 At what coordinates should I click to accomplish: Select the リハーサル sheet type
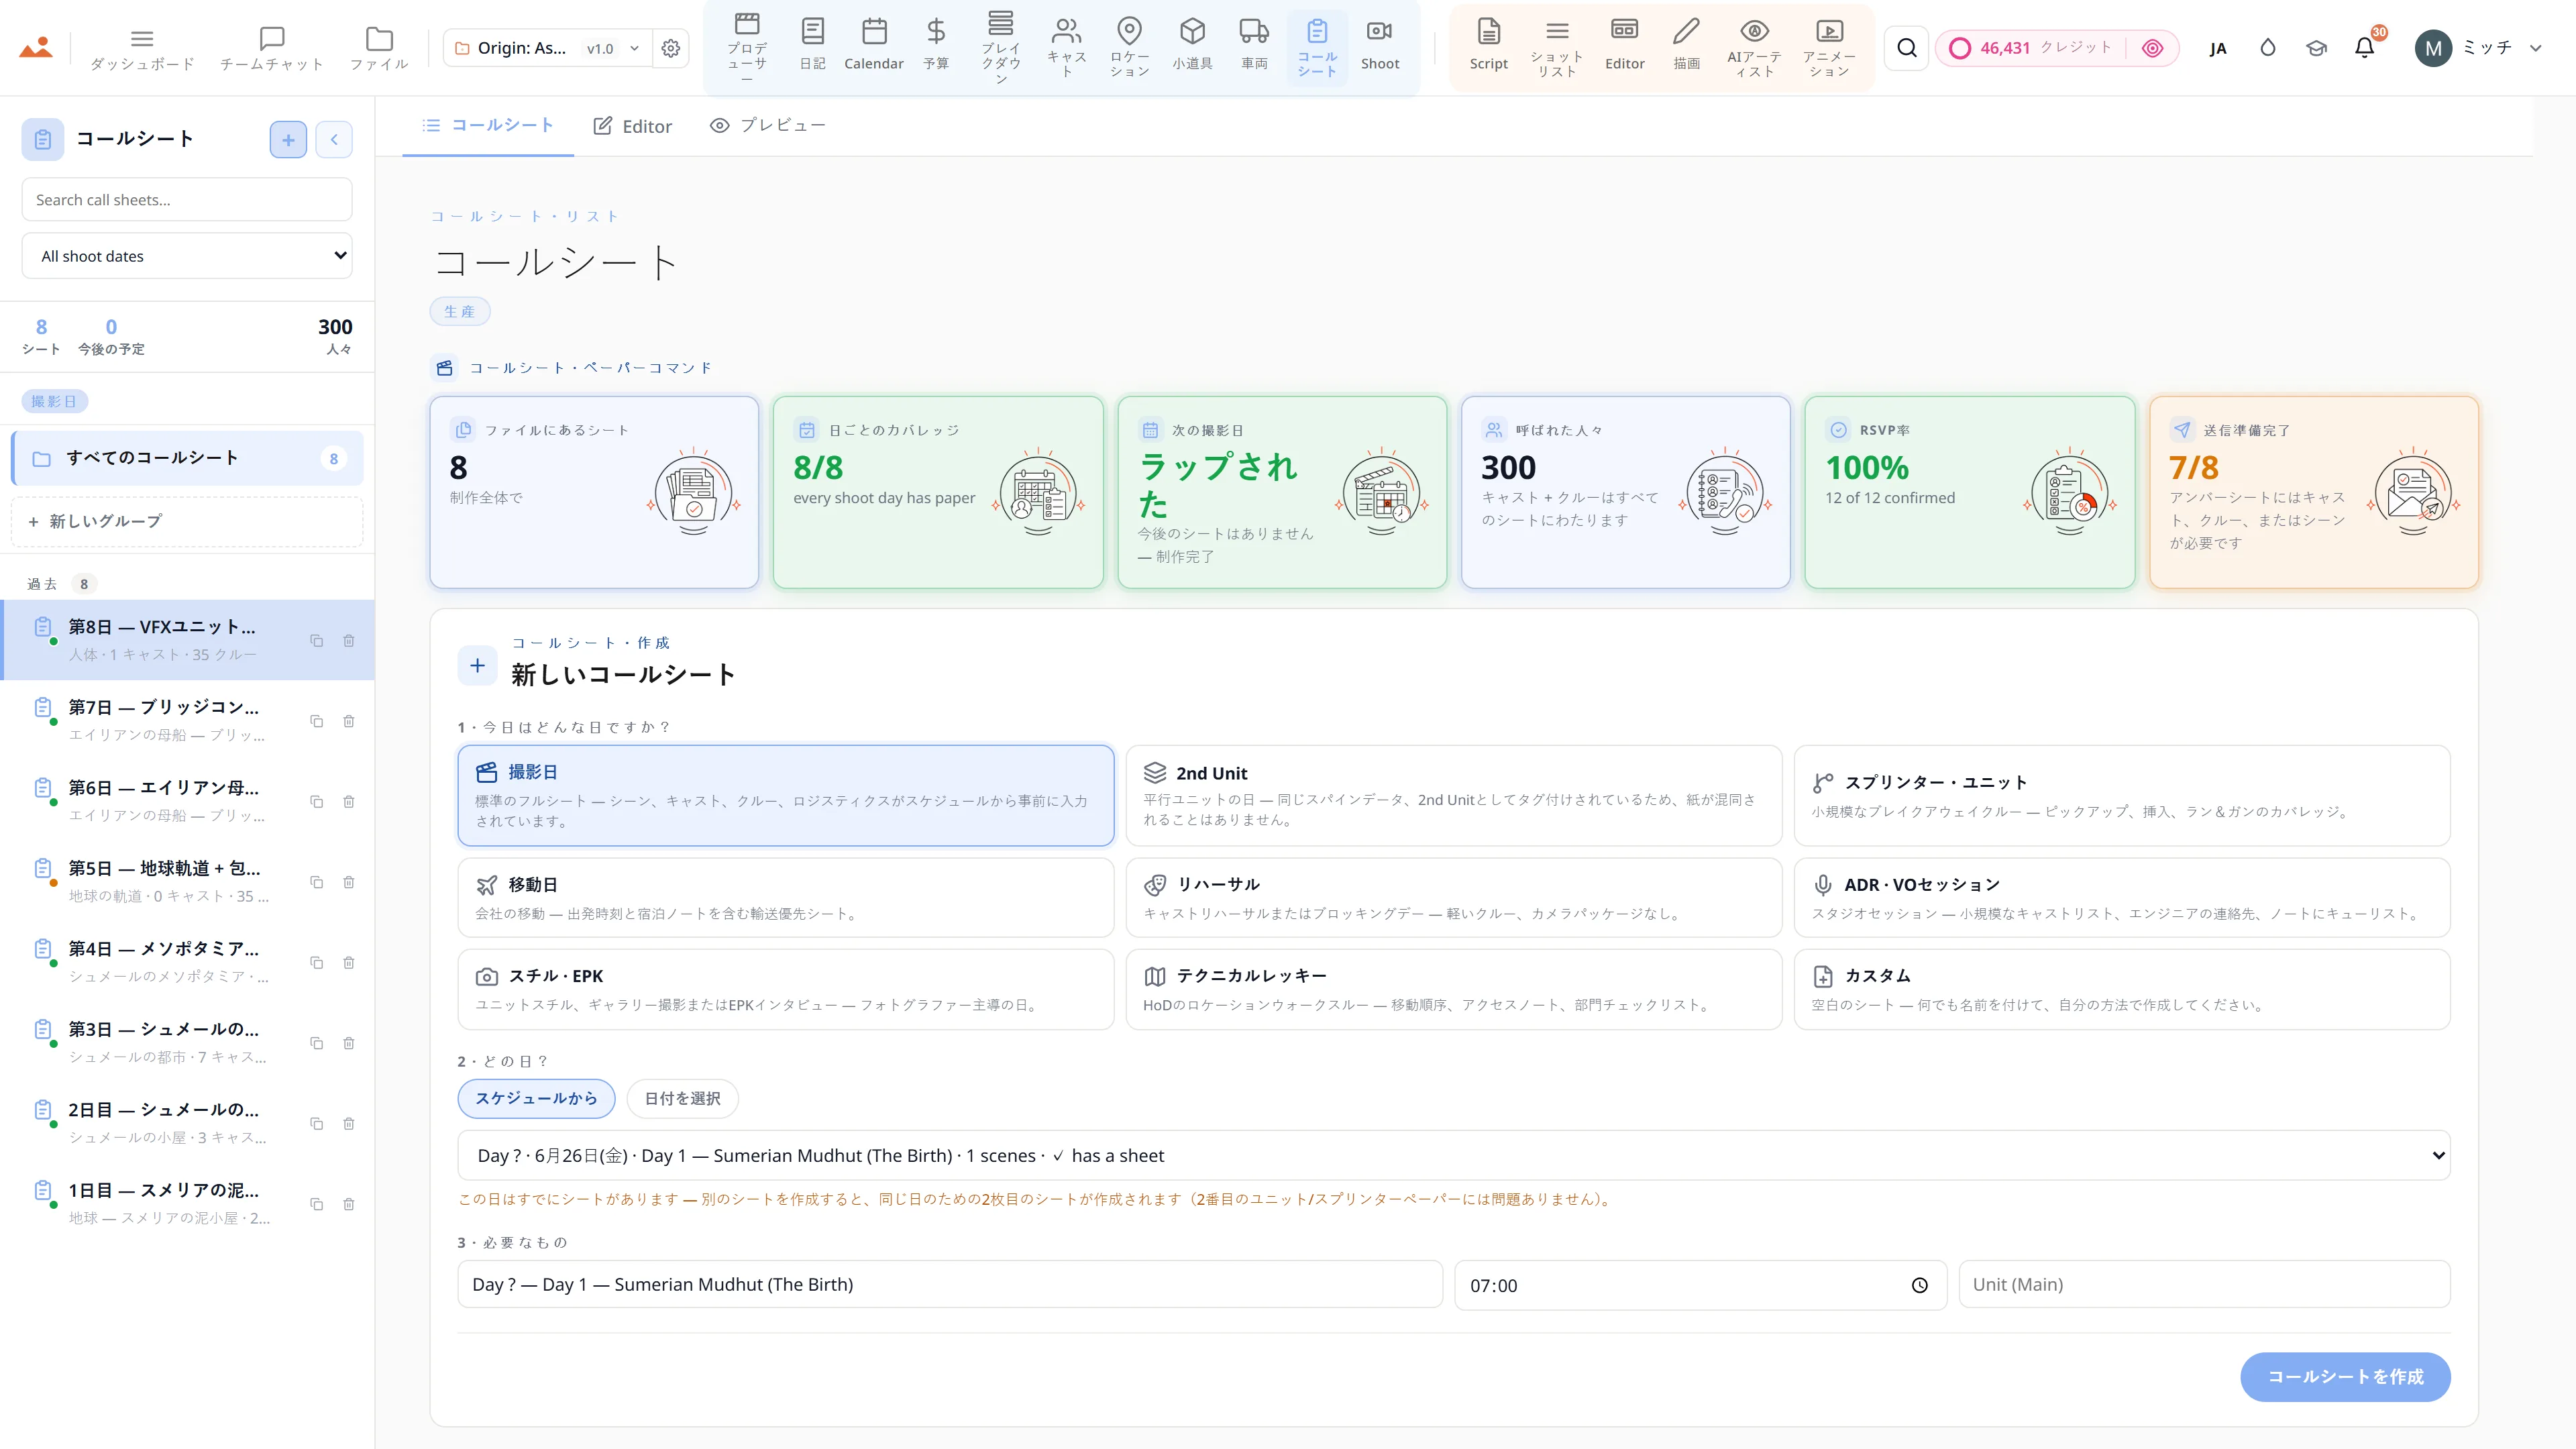coord(1453,897)
